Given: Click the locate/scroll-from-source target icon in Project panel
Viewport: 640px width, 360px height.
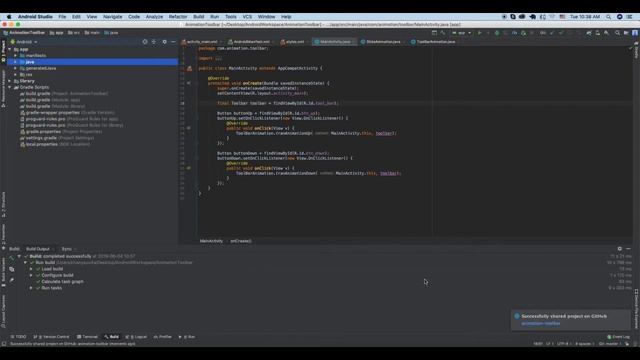Looking at the screenshot, I should 145,42.
